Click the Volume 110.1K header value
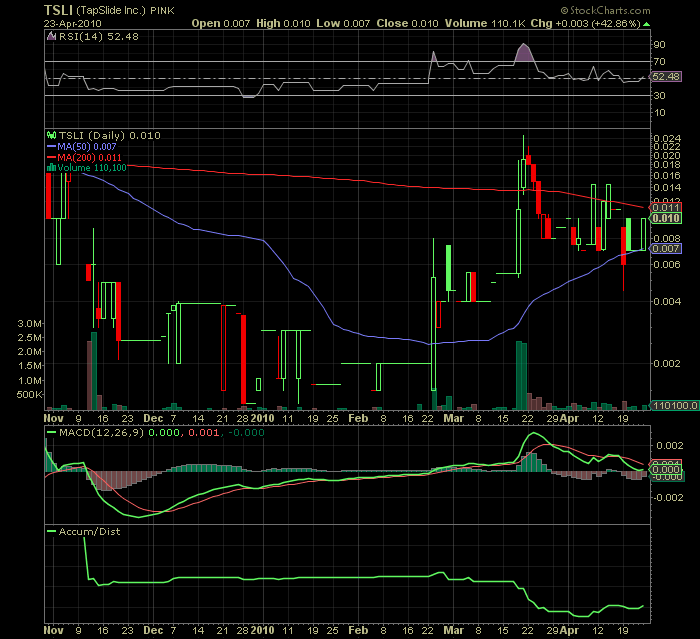700x639 pixels. 485,23
